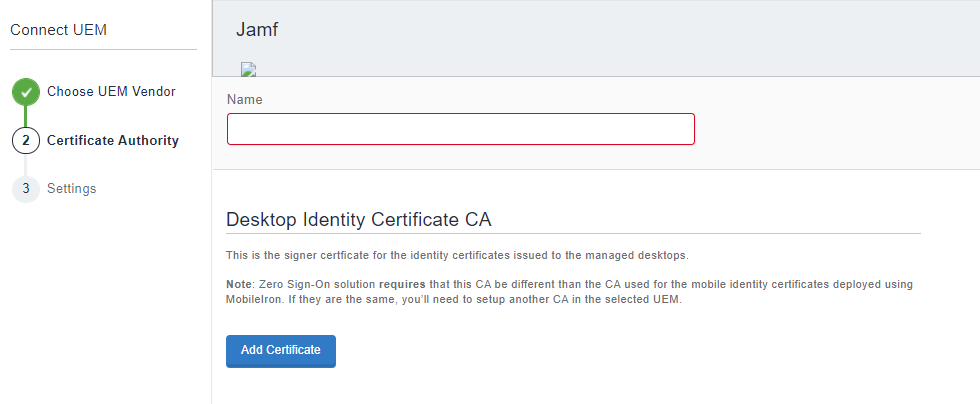This screenshot has height=404, width=980.
Task: Click the Jamf vendor heading
Action: [x=257, y=30]
